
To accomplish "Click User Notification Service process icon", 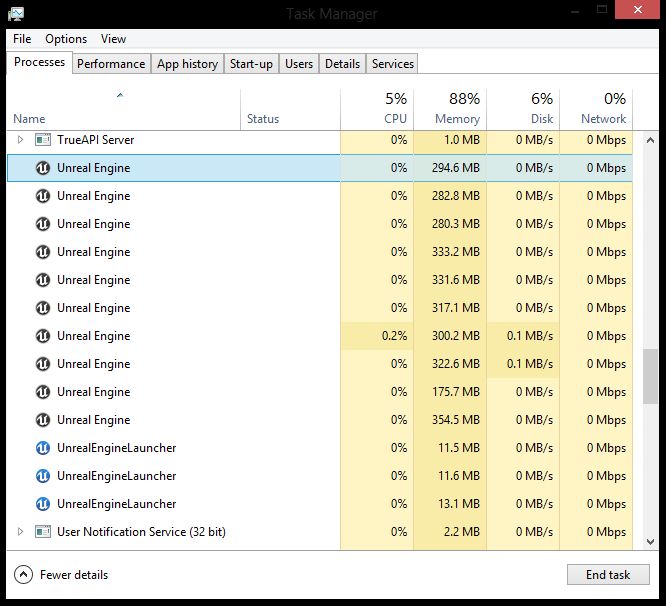I will tap(43, 532).
